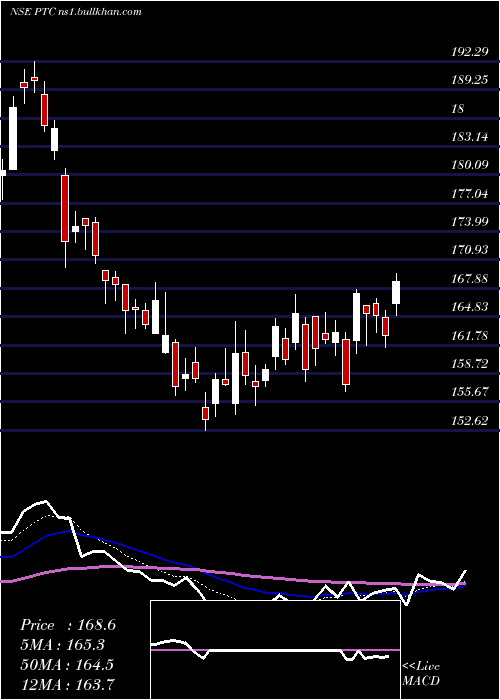Click the 5MA : 165.3 readout

click(63, 645)
